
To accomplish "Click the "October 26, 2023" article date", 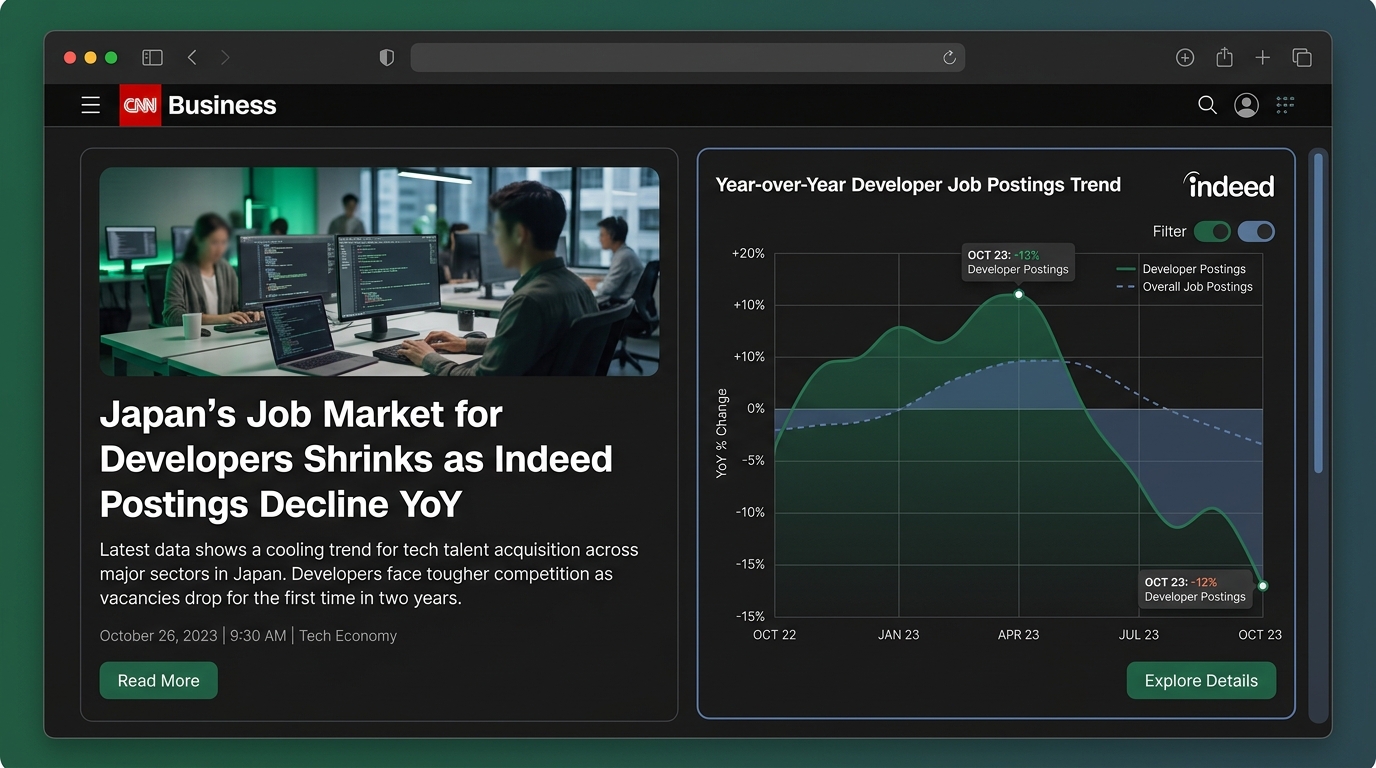I will point(158,636).
